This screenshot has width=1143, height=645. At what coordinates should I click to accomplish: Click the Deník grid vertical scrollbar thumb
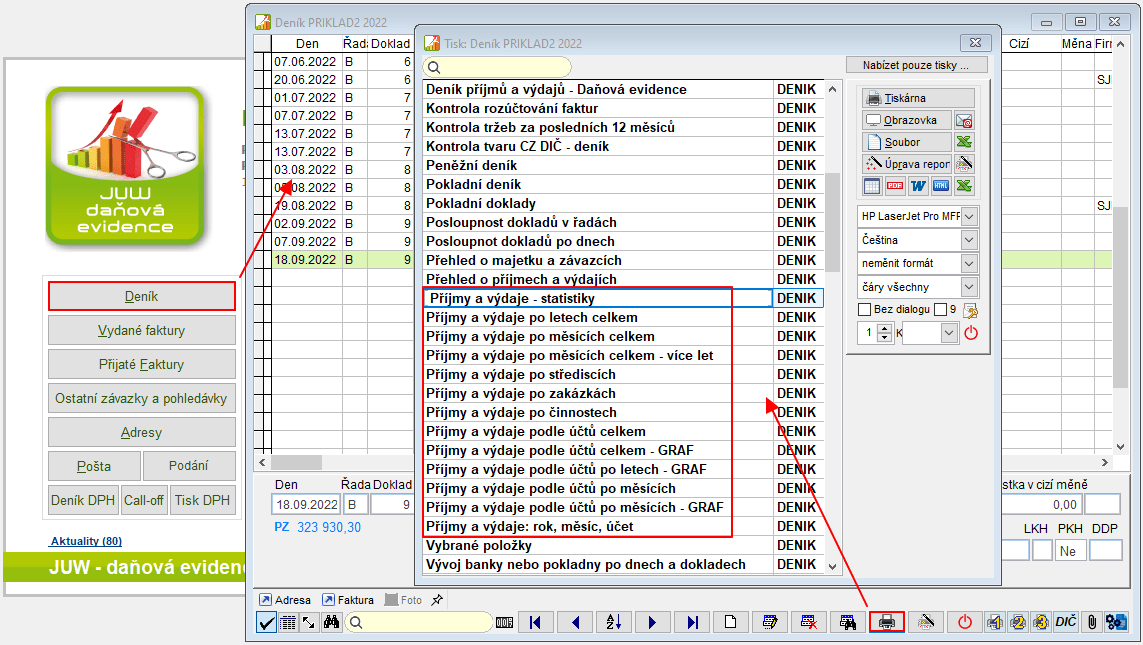1120,297
